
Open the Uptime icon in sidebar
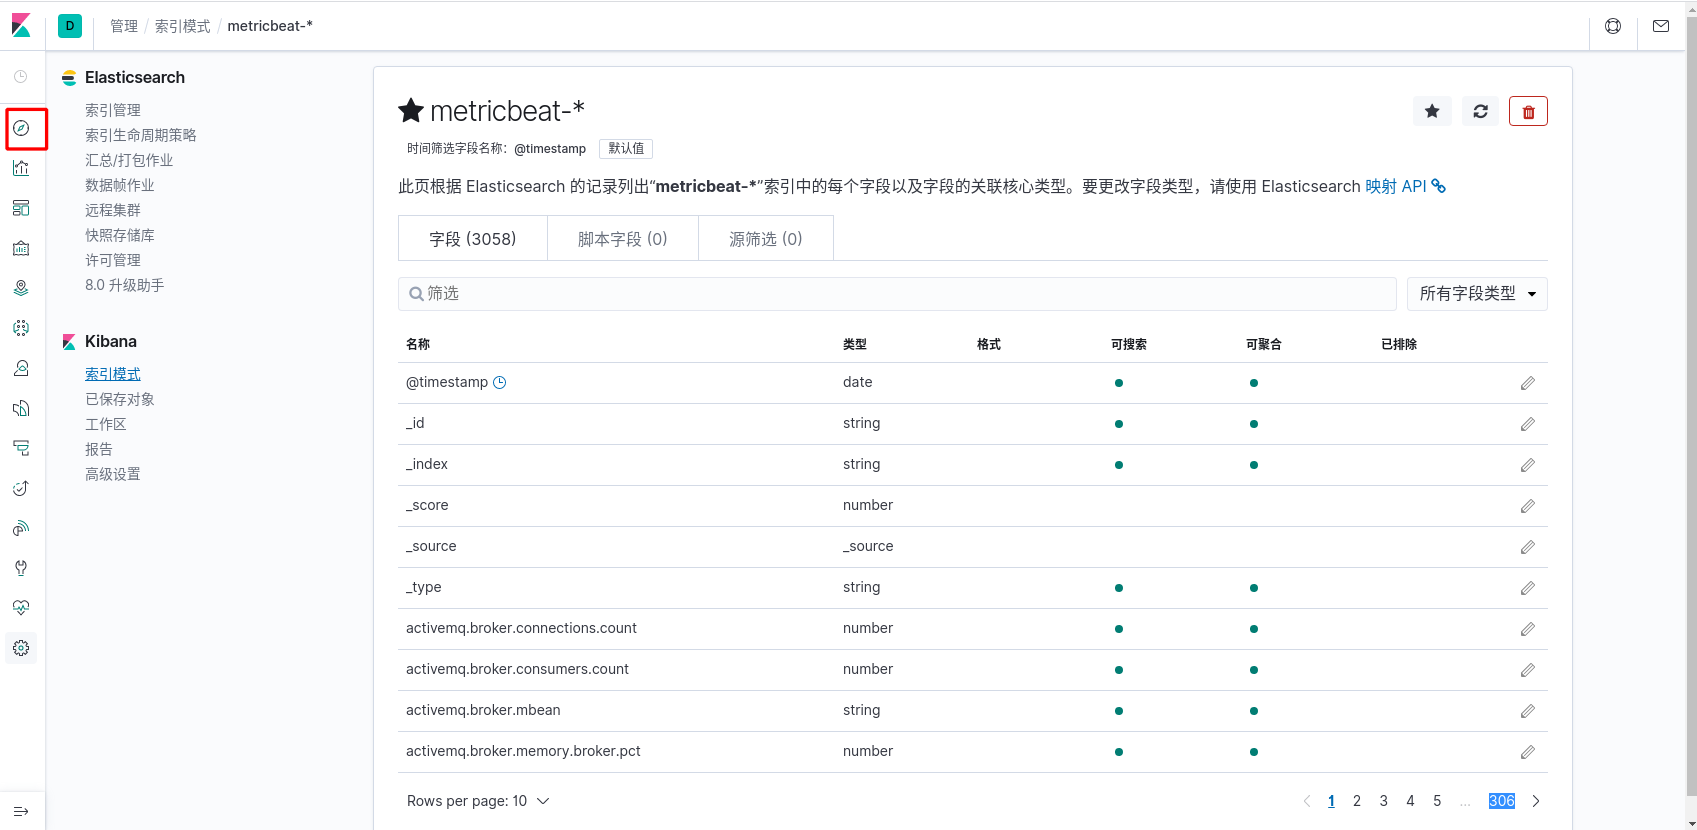coord(21,488)
